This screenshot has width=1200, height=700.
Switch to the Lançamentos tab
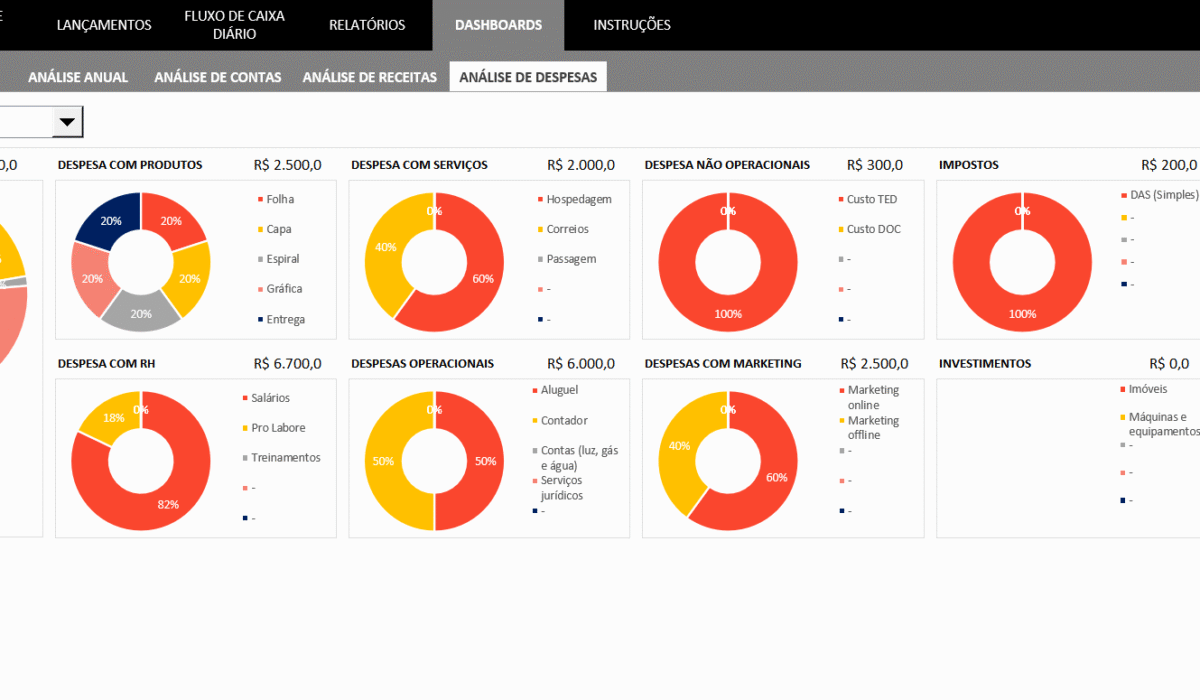(x=104, y=25)
